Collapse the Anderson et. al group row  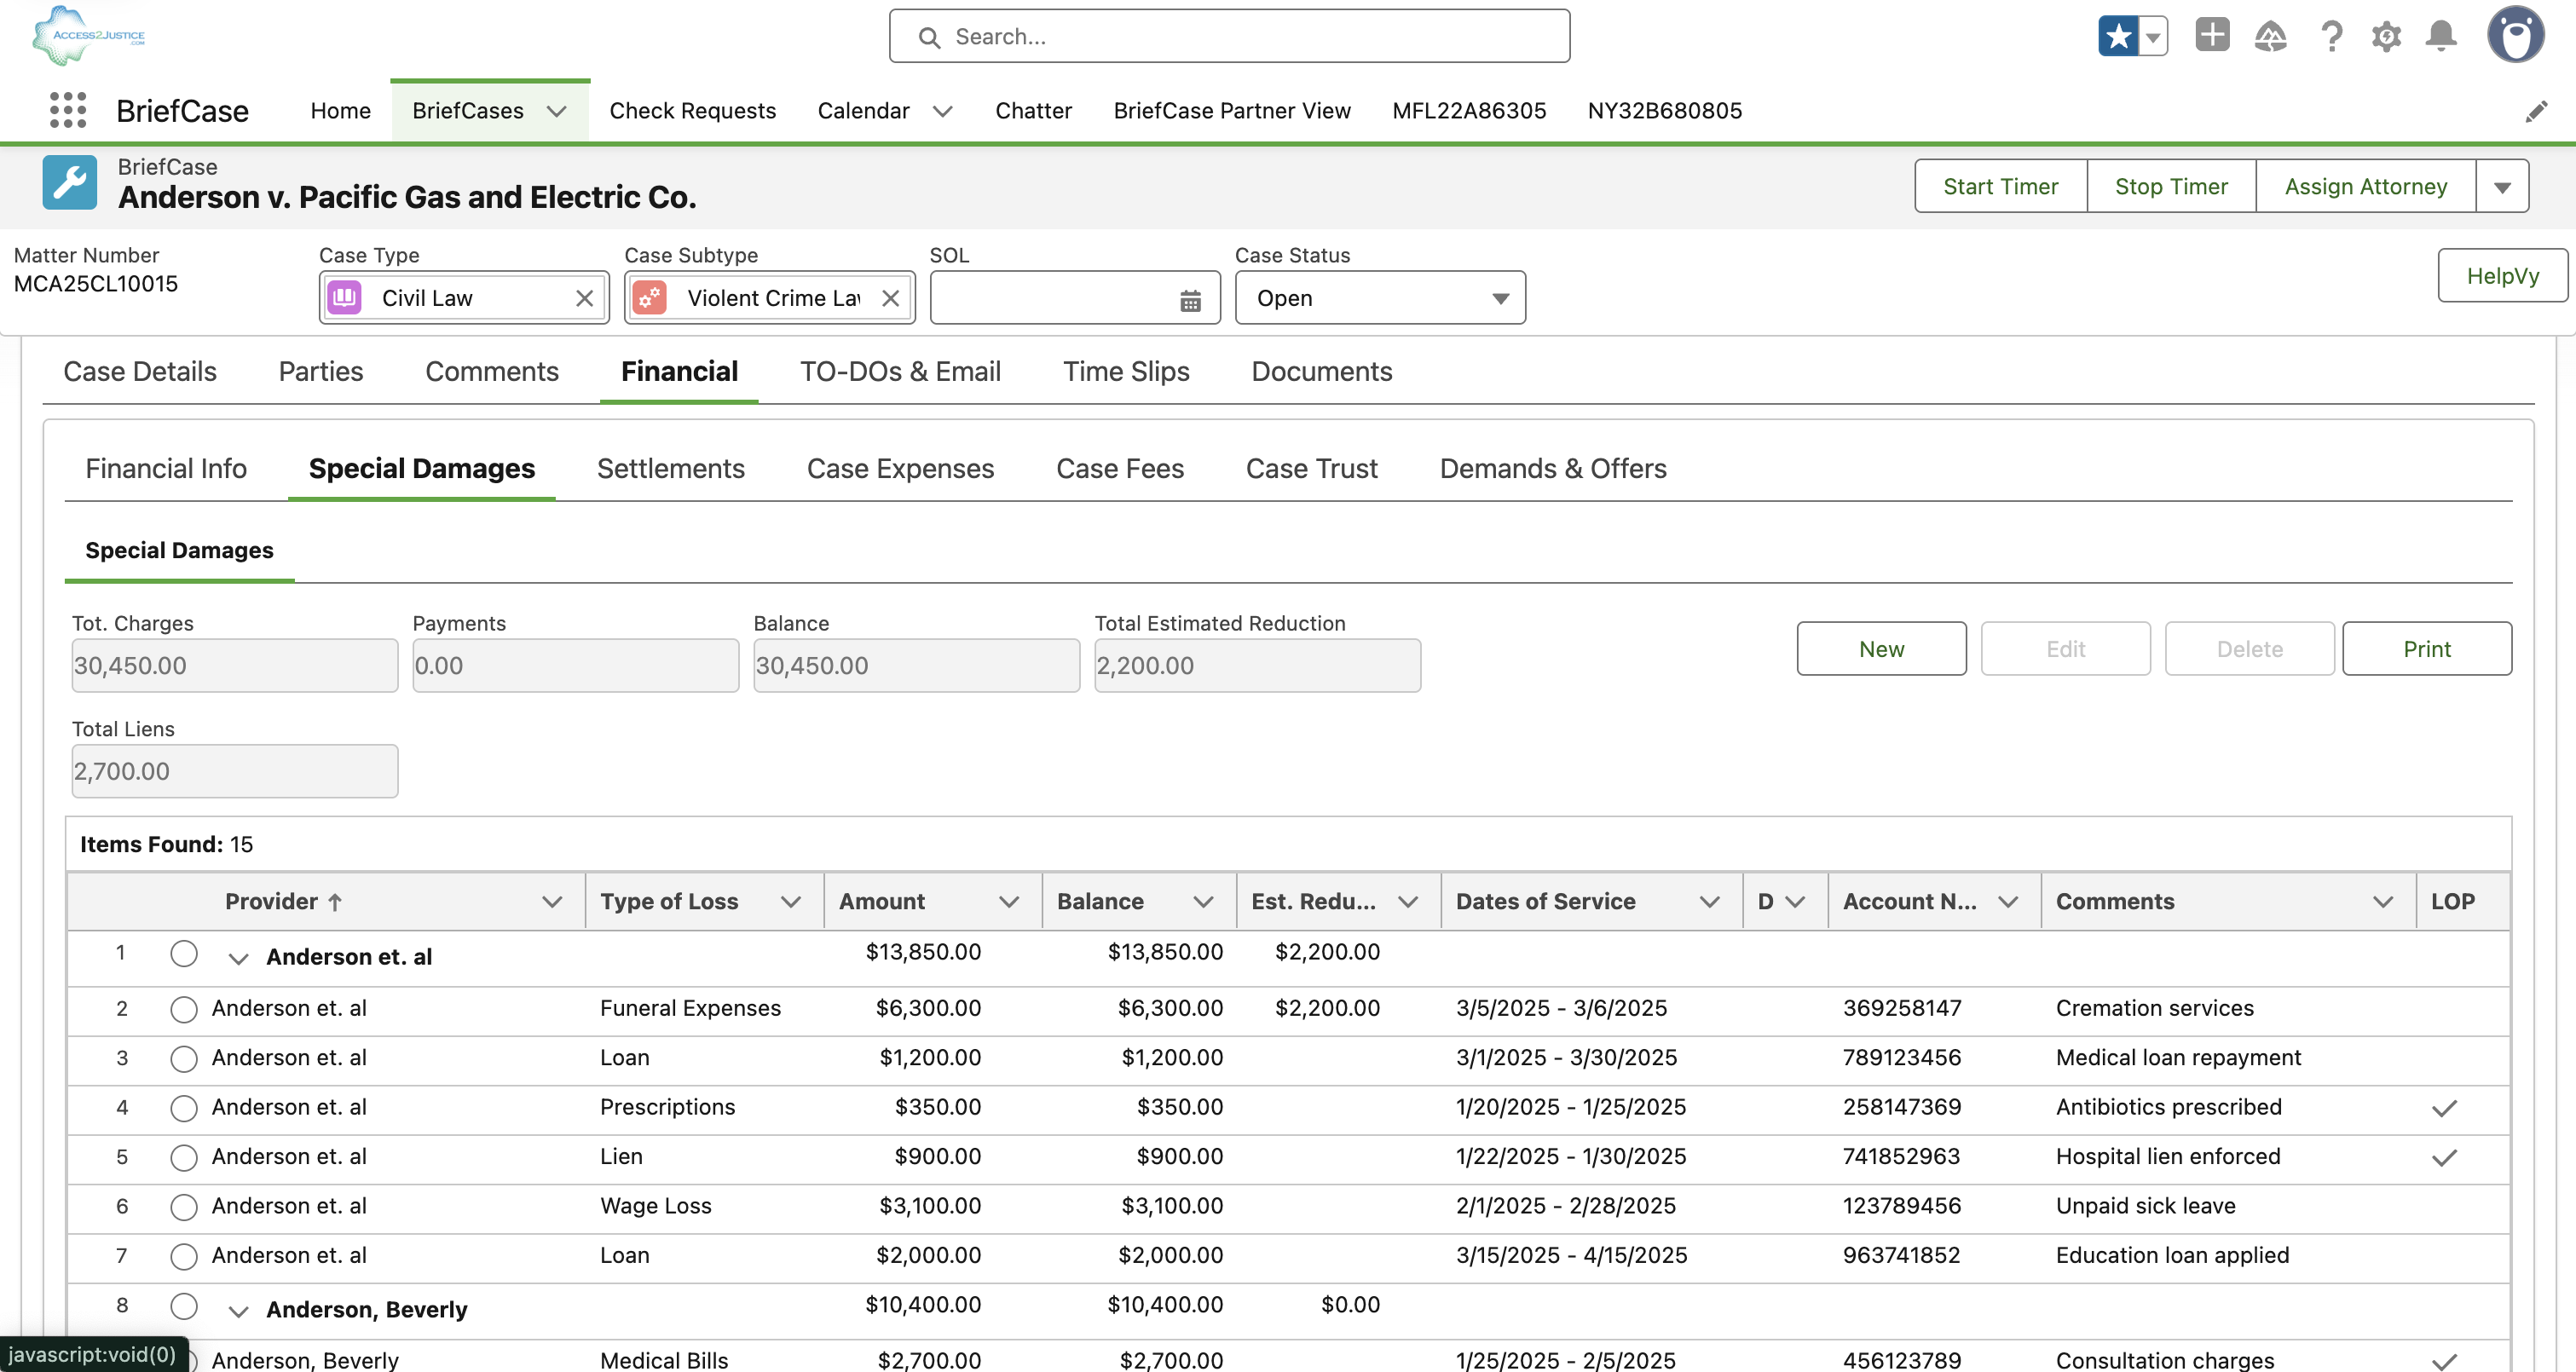pyautogui.click(x=238, y=958)
